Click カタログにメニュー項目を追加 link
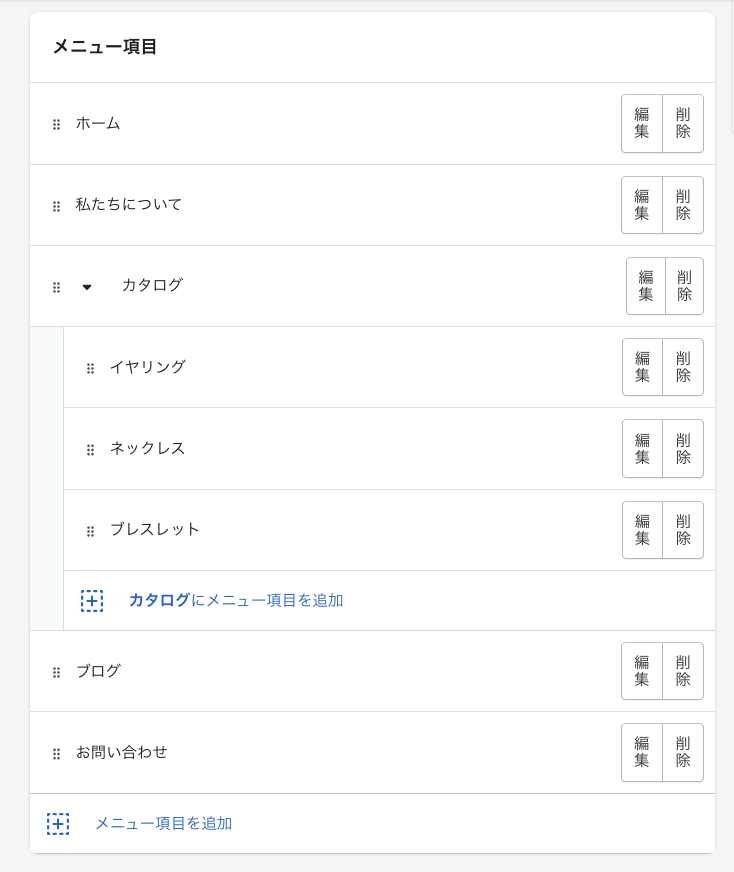734x872 pixels. 236,600
